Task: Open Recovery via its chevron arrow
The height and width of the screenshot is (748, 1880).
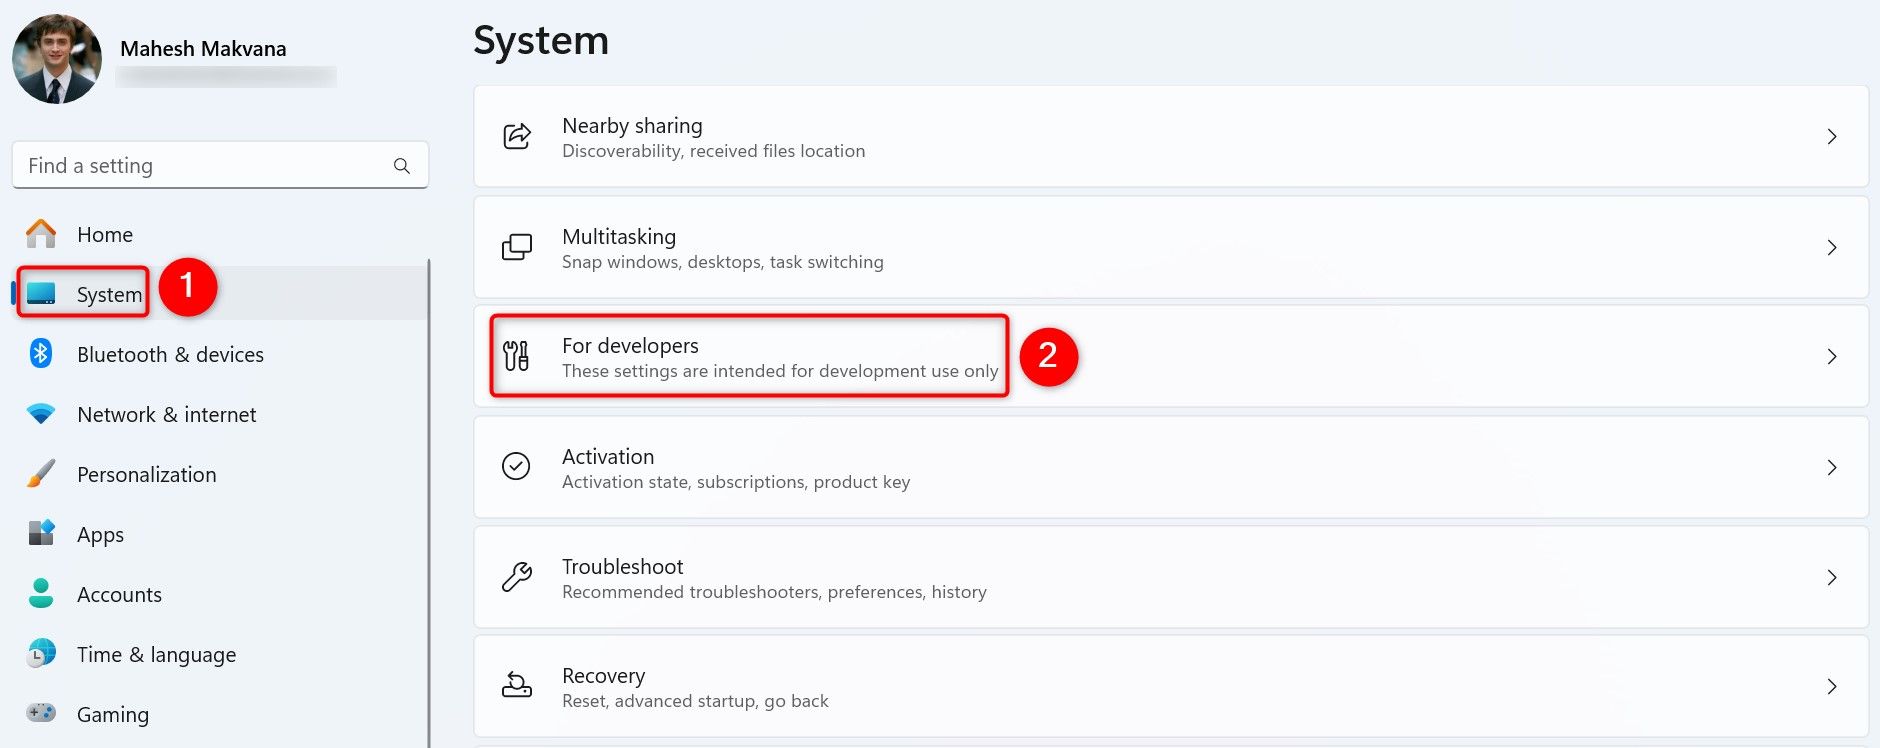Action: 1832,686
